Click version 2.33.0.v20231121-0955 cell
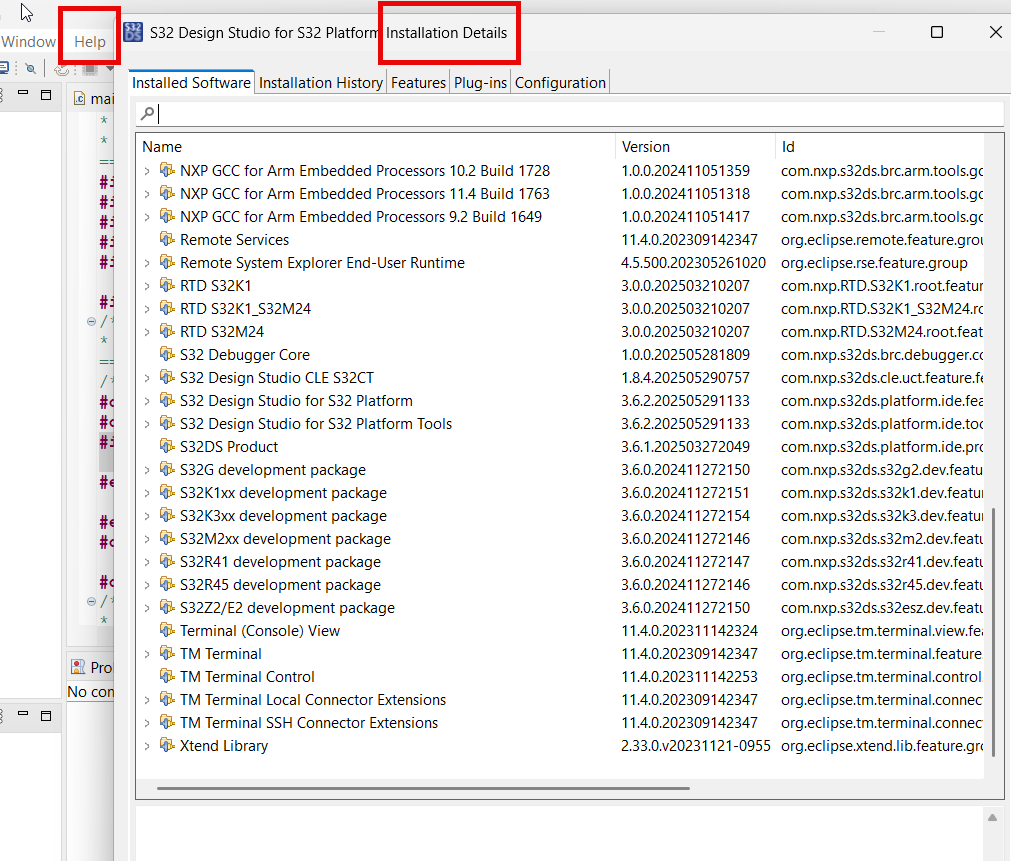1011x861 pixels. (x=696, y=746)
